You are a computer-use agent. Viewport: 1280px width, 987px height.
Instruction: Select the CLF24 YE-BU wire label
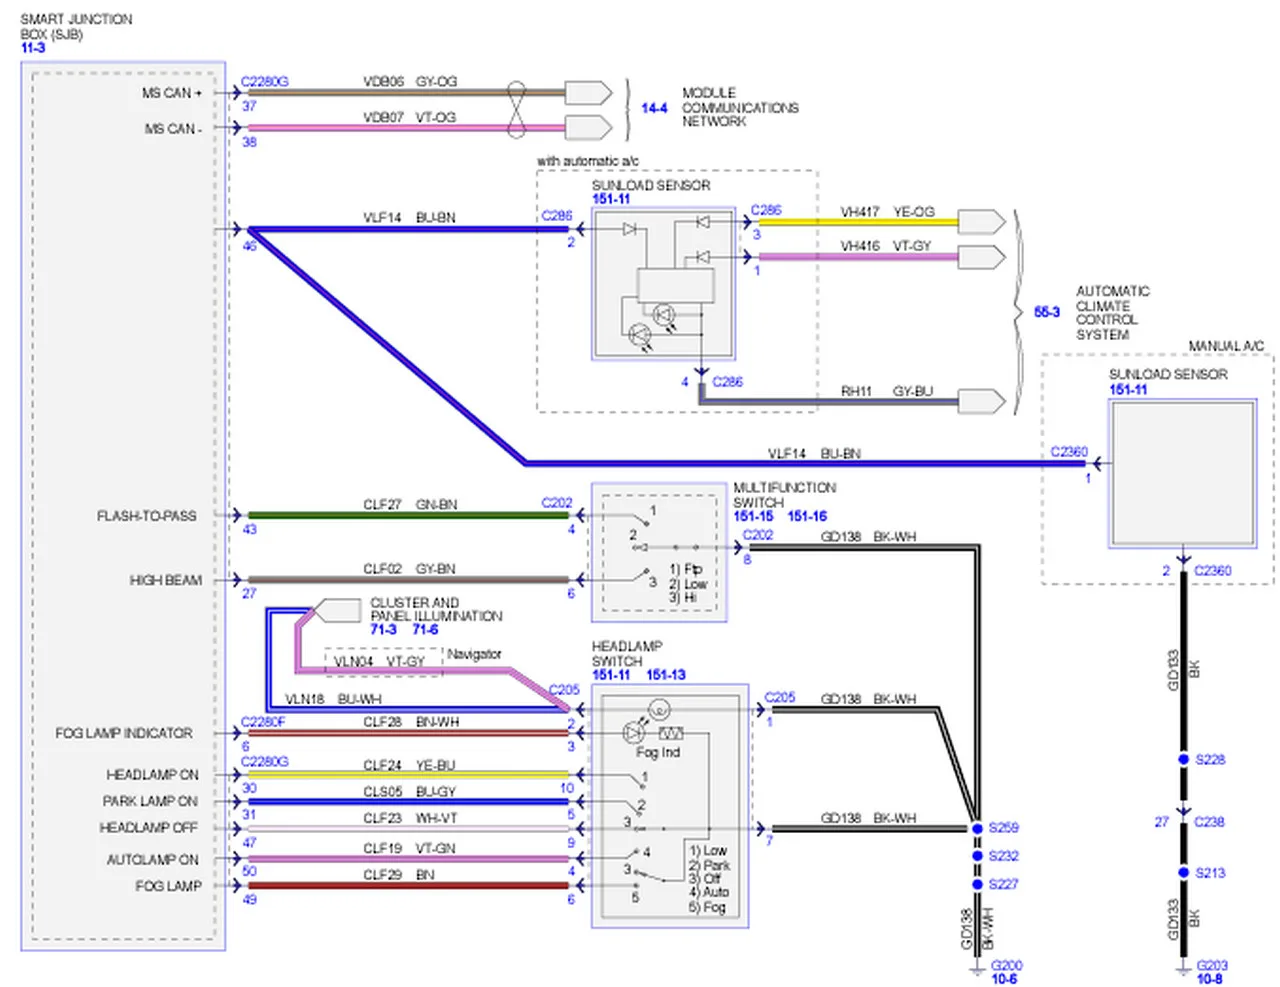[409, 765]
